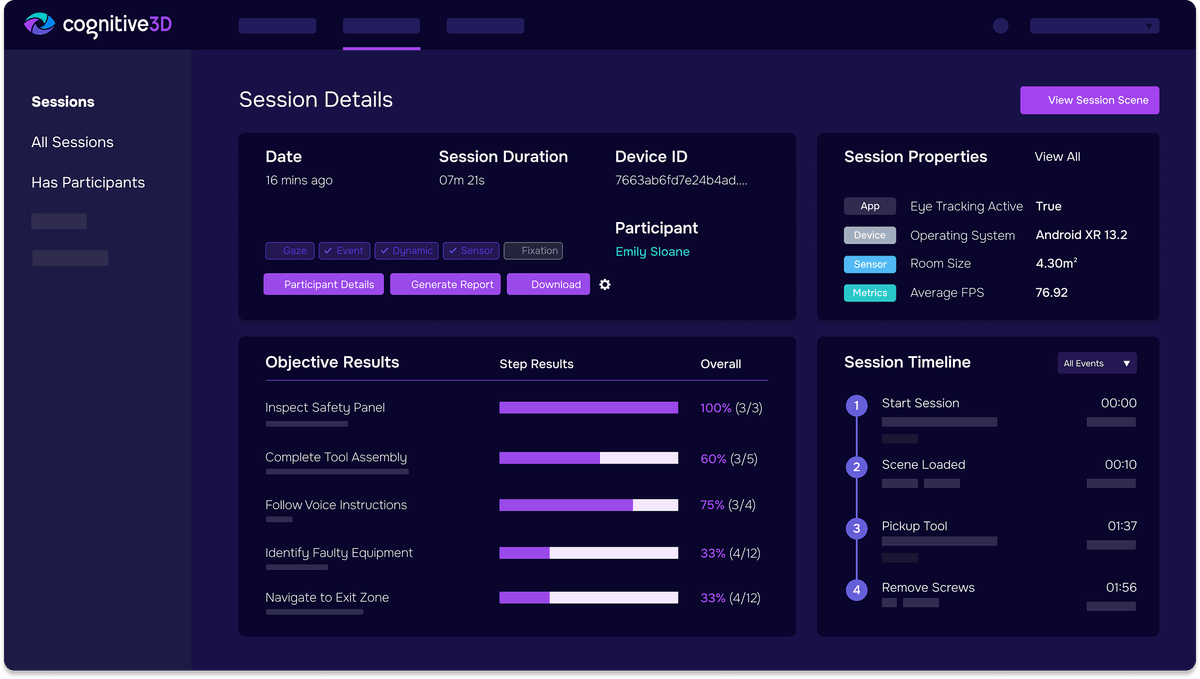Select the Sensor property tag
This screenshot has height=679, width=1200.
870,264
